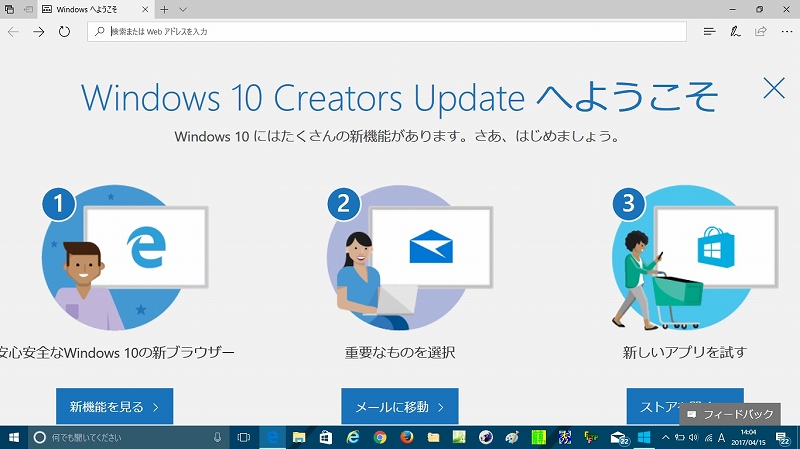Click the 新機能を見る button

pos(114,406)
